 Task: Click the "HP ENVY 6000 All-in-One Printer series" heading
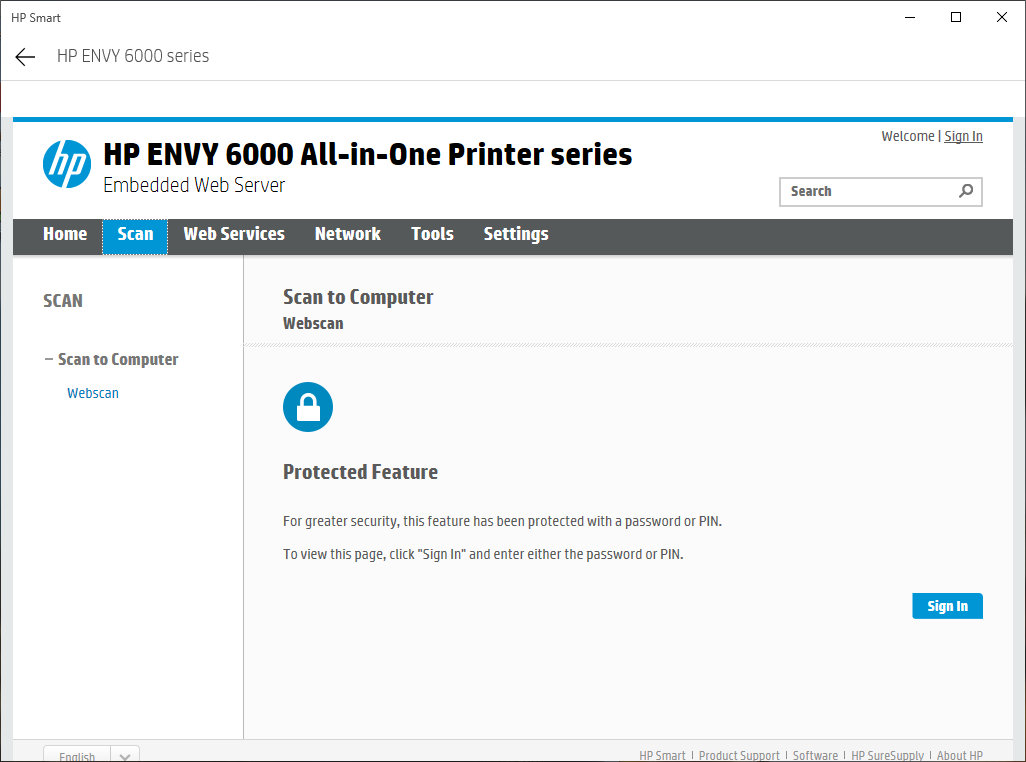pyautogui.click(x=368, y=154)
